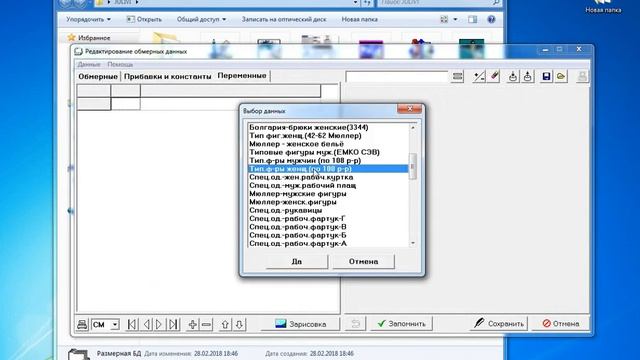Click the blue floppy disk save icon
This screenshot has height=360, width=640.
coord(546,76)
